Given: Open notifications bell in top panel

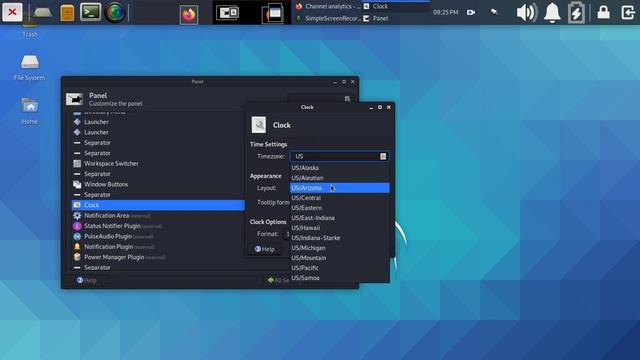Looking at the screenshot, I should point(552,13).
